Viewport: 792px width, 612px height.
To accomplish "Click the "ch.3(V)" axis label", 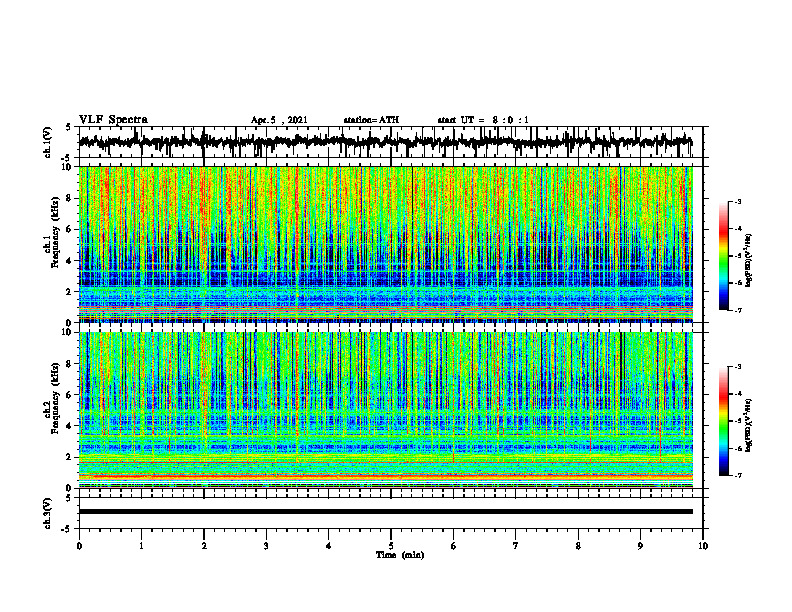I will 48,513.
